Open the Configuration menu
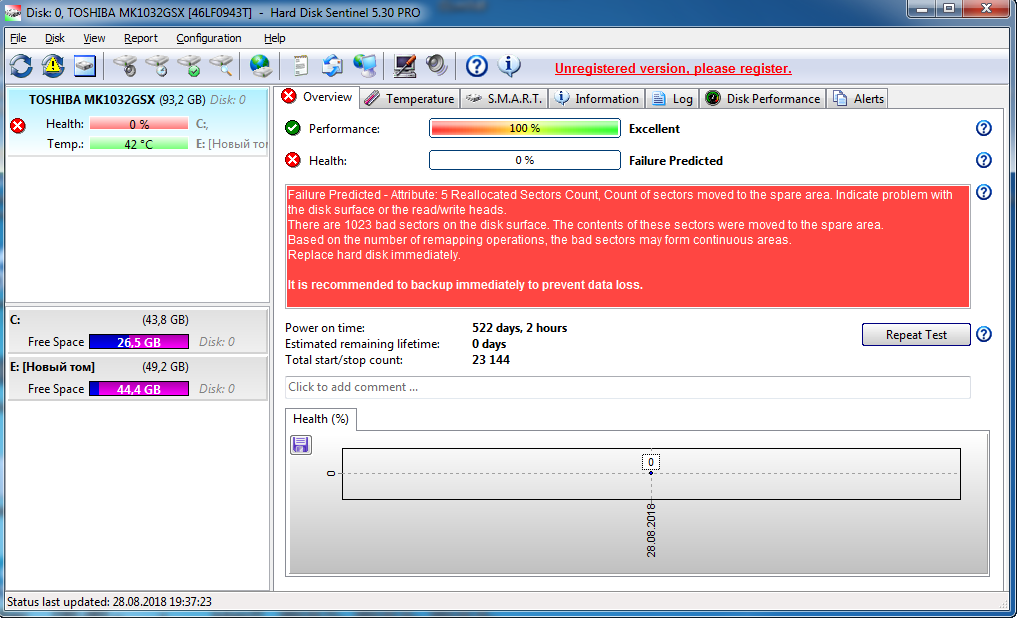 click(x=209, y=38)
